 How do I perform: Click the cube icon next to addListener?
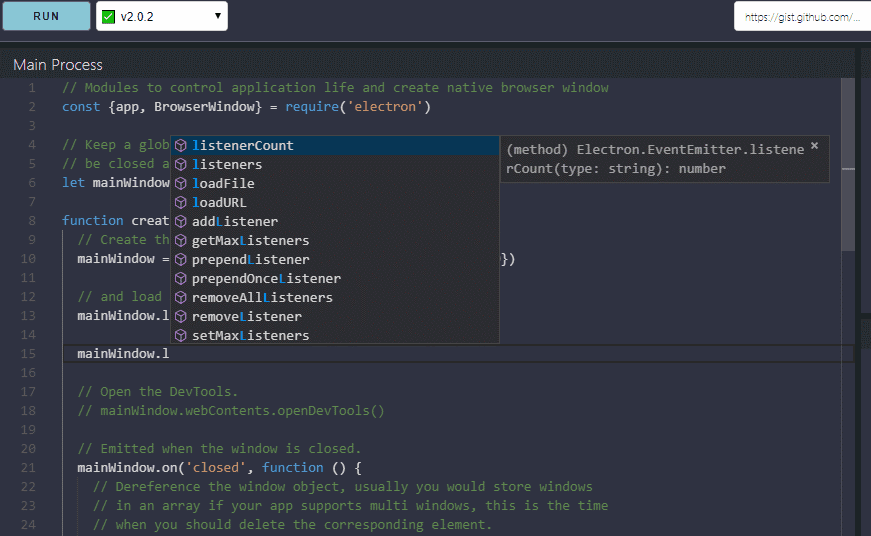pyautogui.click(x=181, y=222)
